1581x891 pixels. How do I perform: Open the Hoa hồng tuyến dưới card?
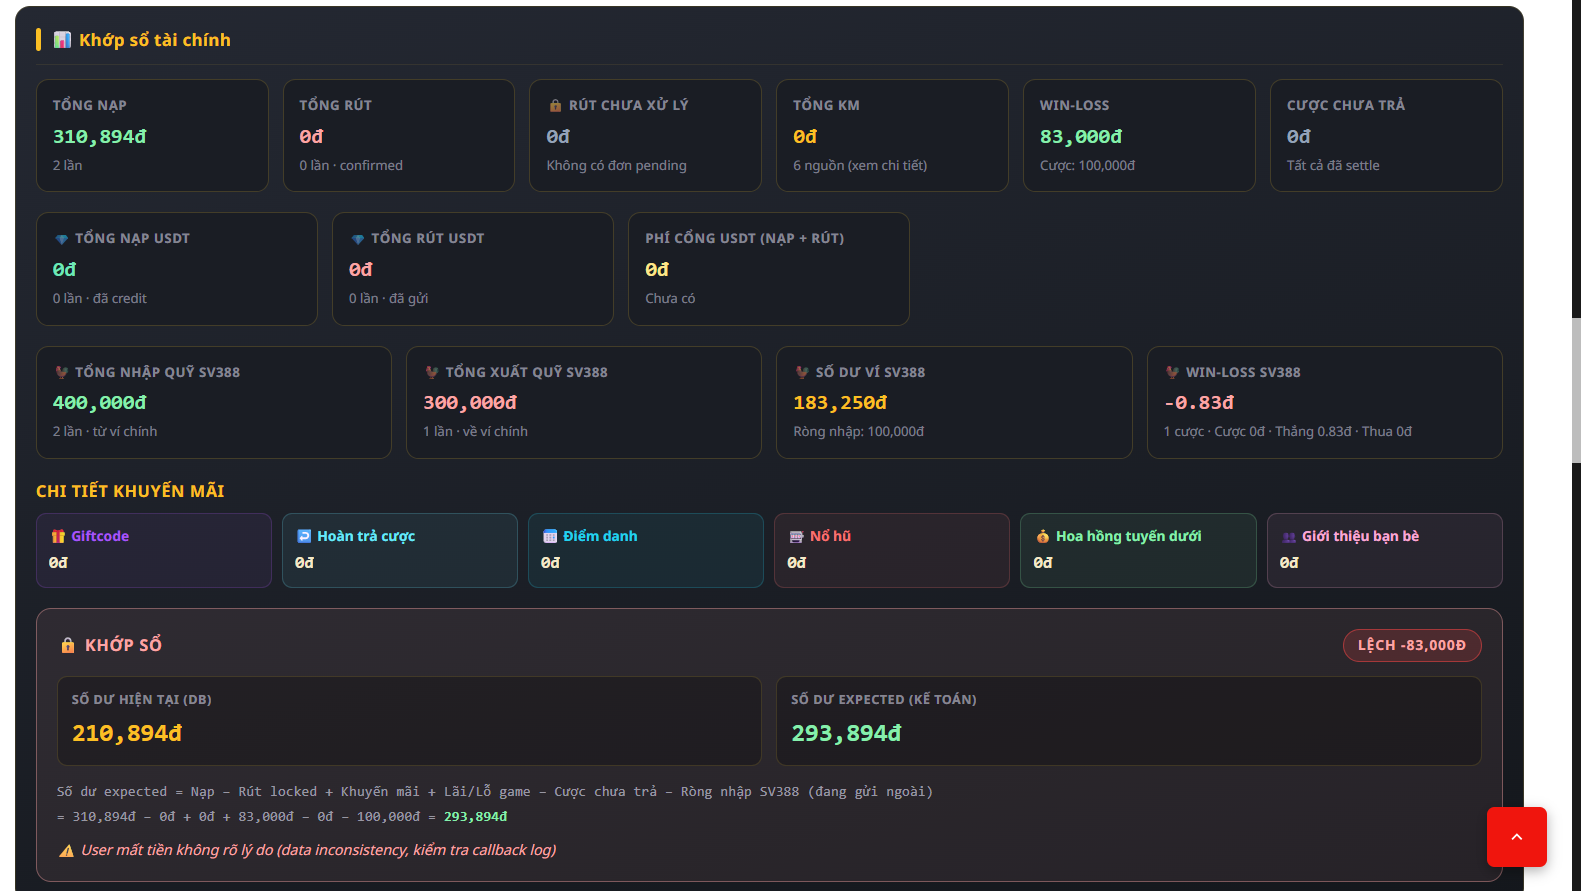[x=1138, y=550]
